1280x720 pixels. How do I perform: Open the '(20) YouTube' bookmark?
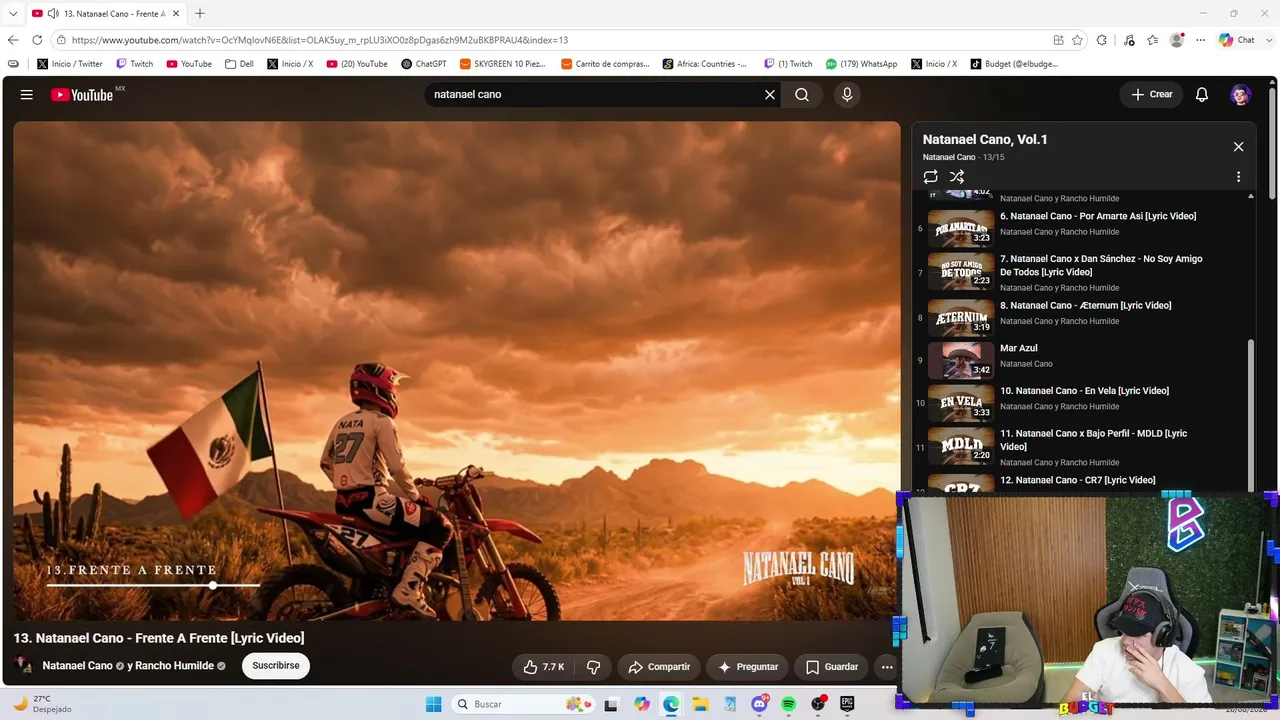pyautogui.click(x=357, y=64)
